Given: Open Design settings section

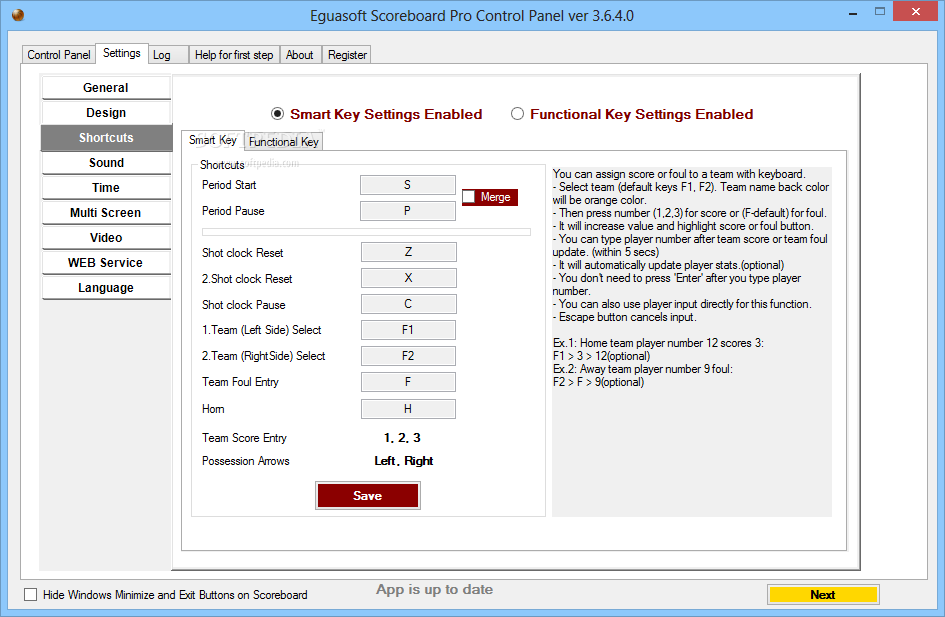Looking at the screenshot, I should [x=106, y=113].
